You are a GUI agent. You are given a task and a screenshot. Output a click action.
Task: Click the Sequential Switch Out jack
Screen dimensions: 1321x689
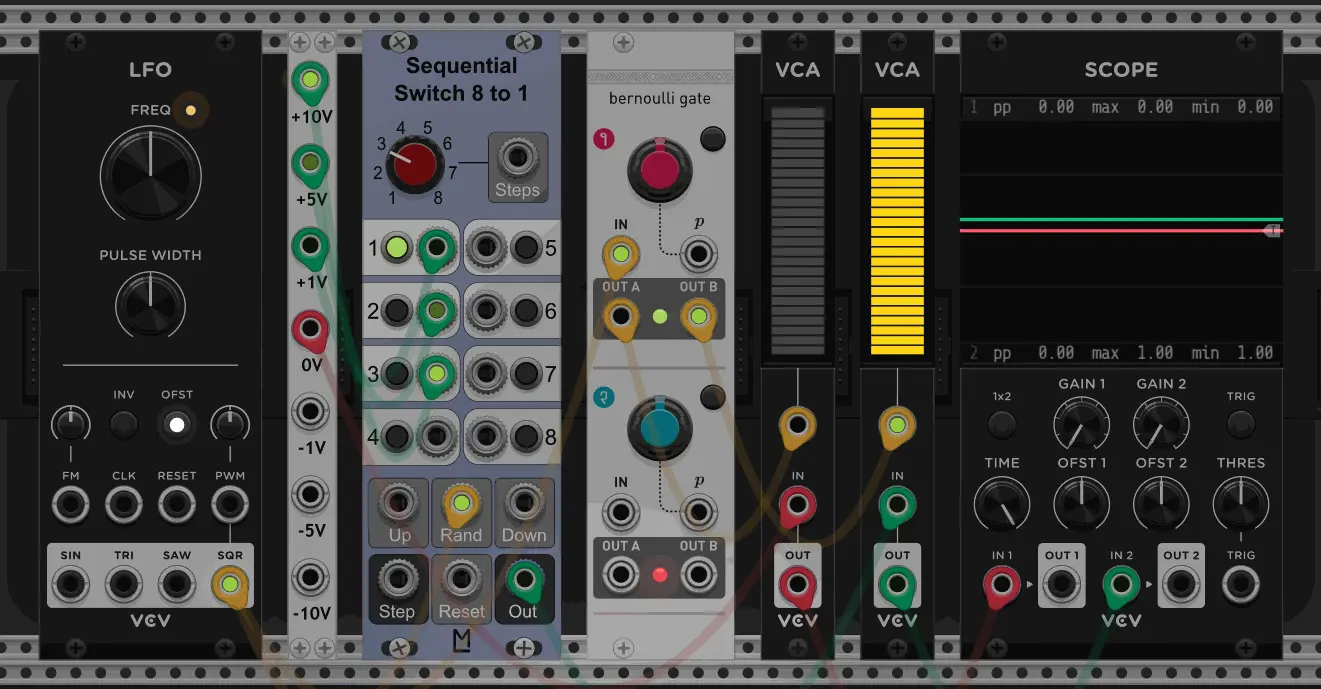[x=522, y=578]
